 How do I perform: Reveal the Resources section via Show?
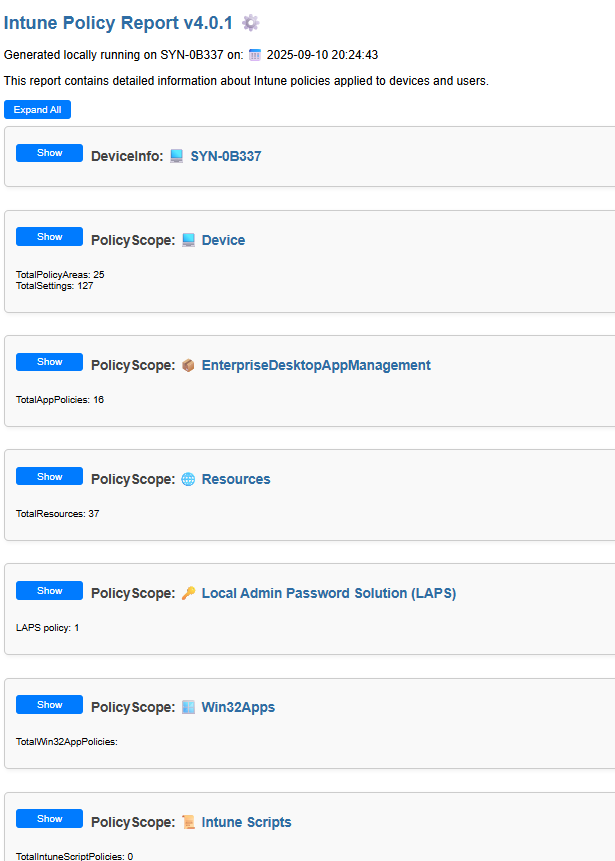click(x=49, y=477)
